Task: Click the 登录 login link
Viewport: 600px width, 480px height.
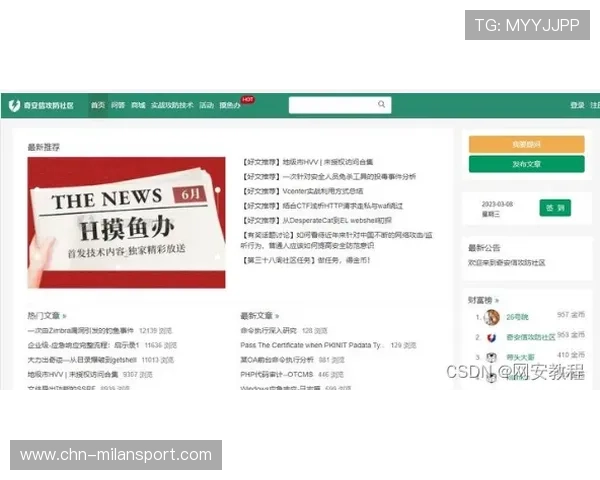Action: 577,105
